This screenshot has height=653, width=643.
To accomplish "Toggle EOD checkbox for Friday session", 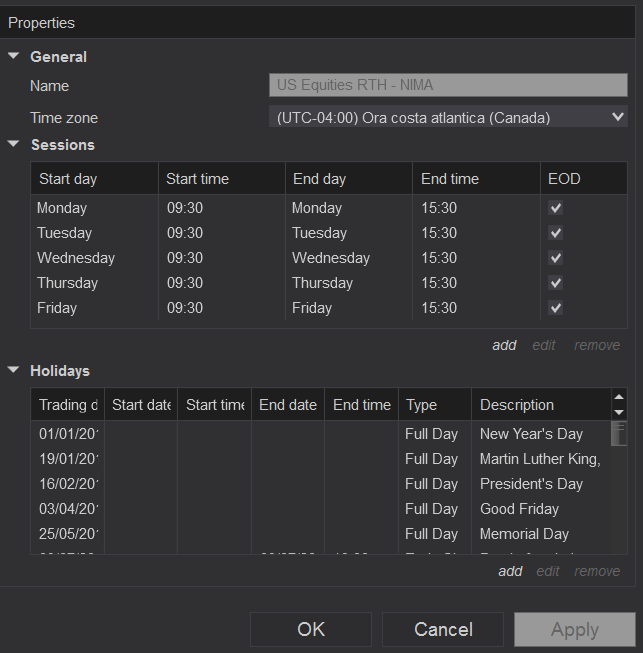I will (x=556, y=308).
